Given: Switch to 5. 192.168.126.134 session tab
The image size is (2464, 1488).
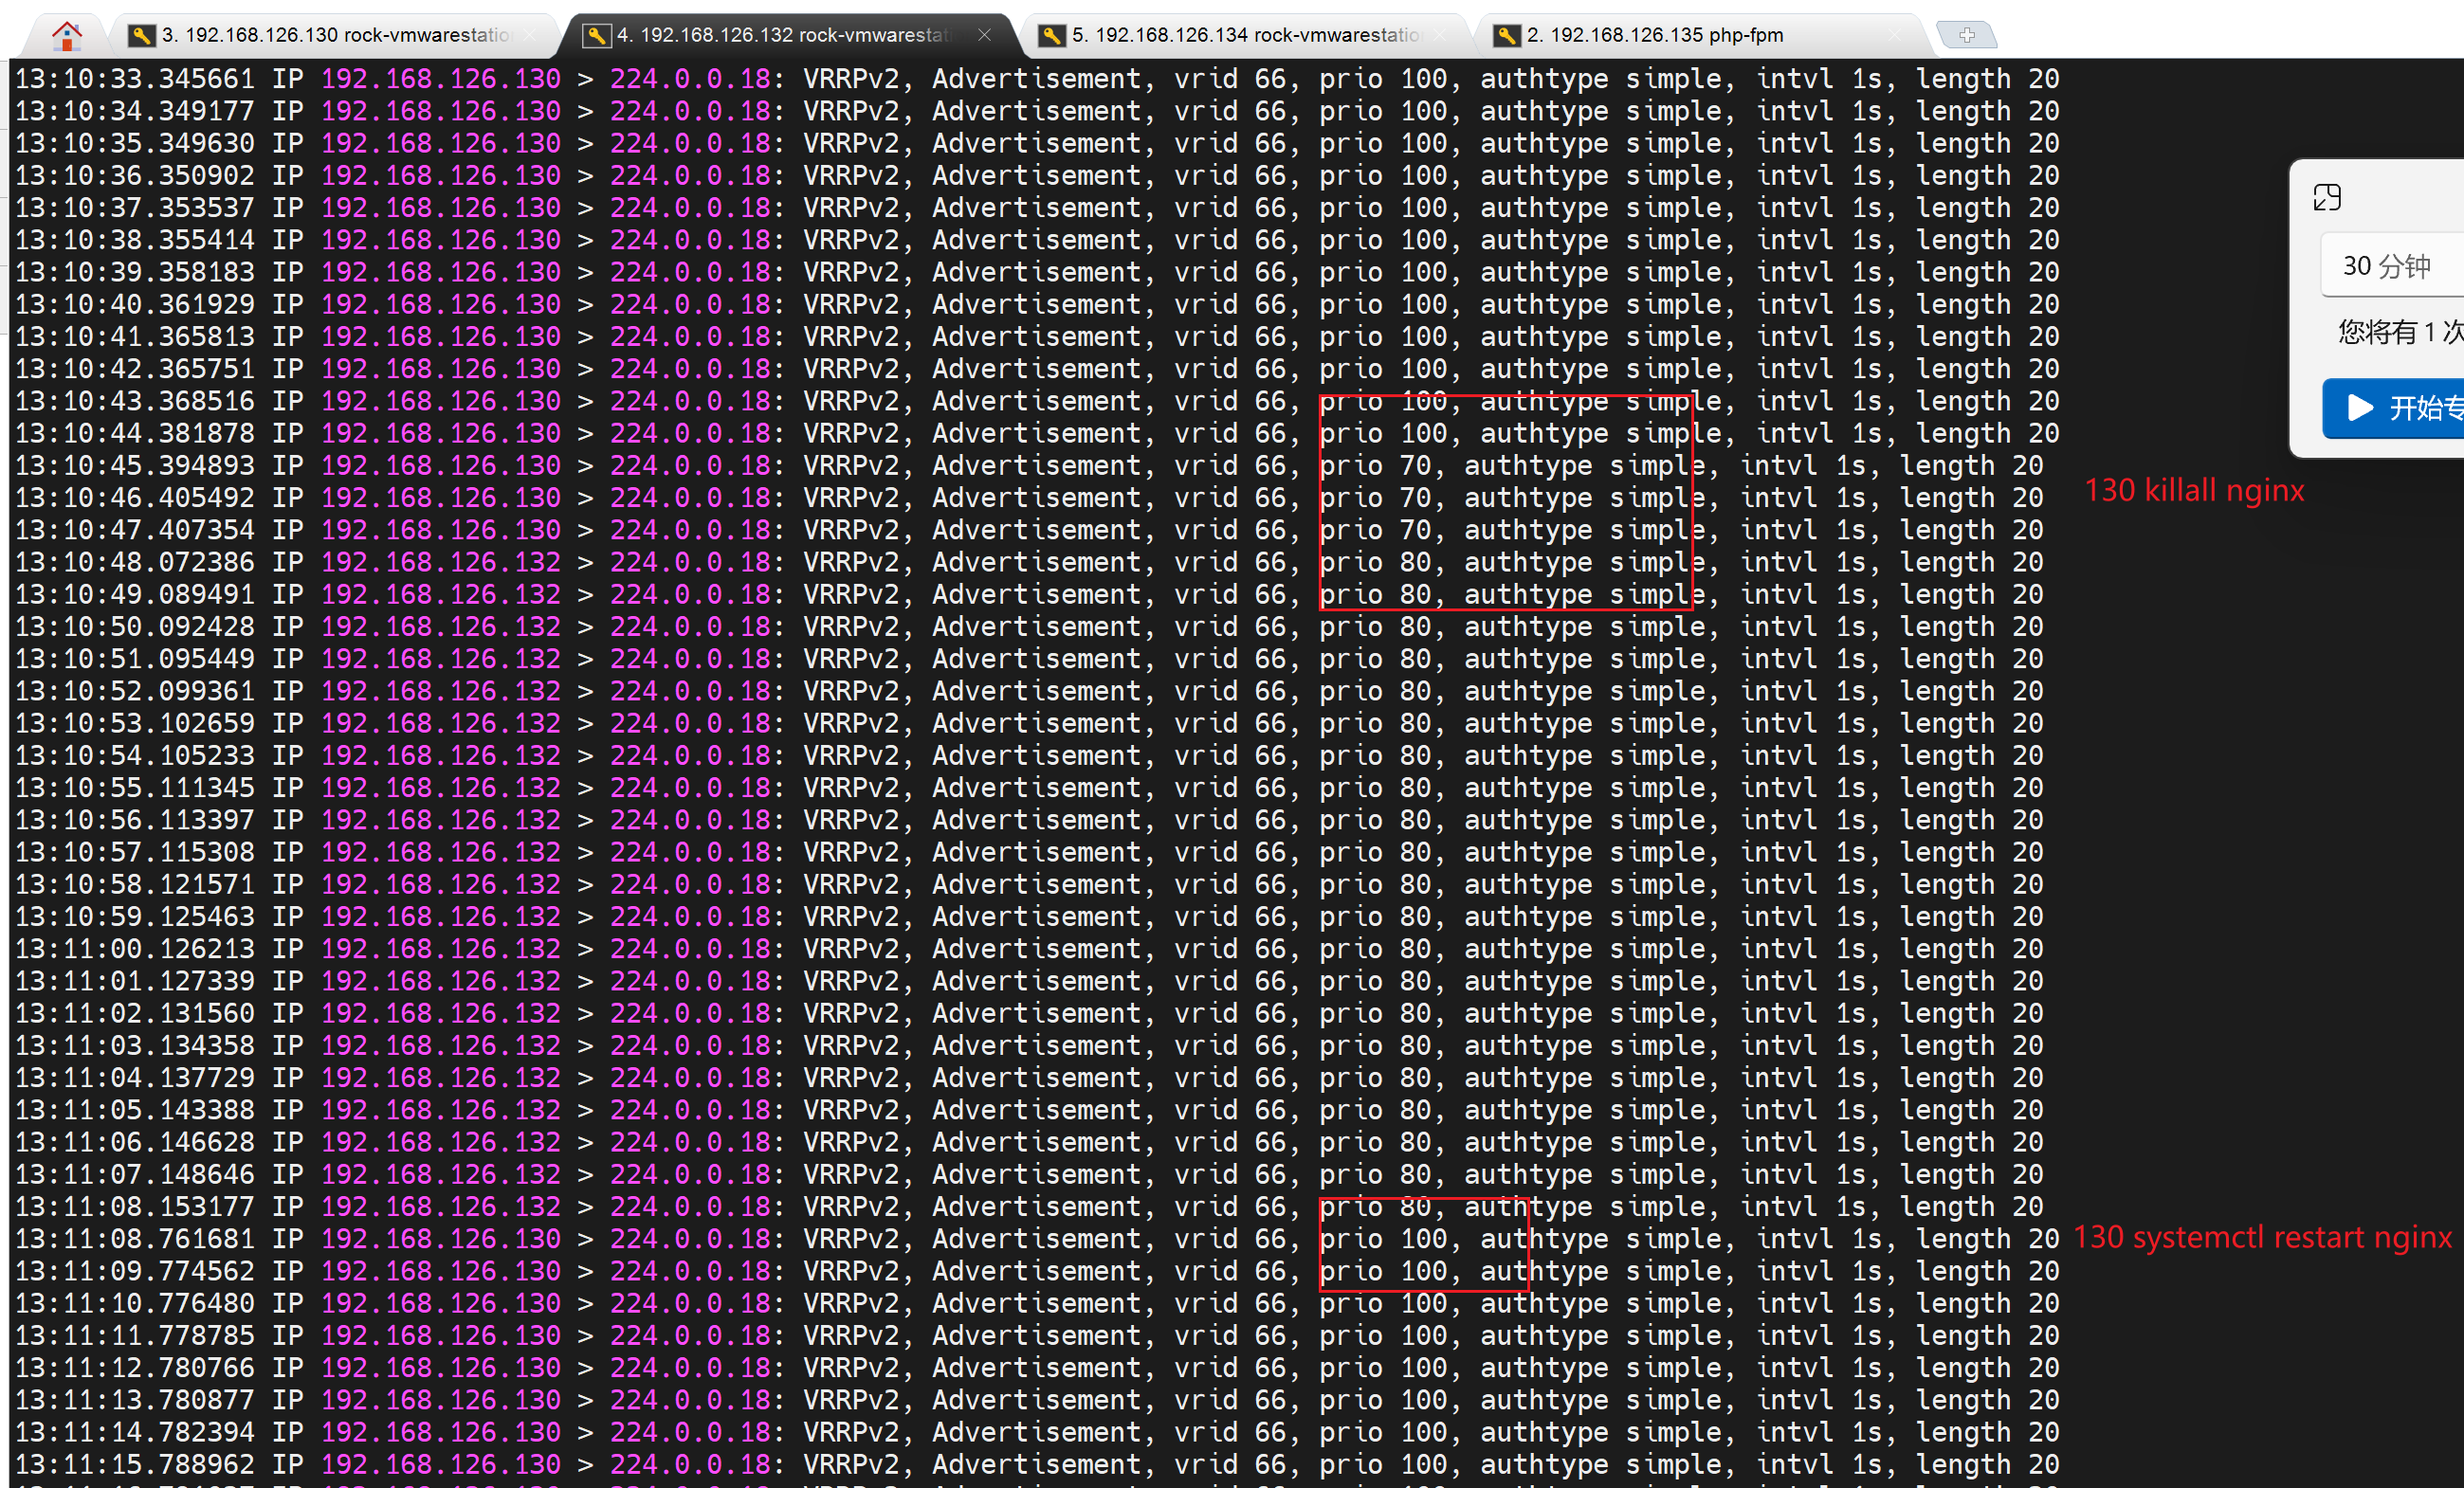Looking at the screenshot, I should 1246,36.
